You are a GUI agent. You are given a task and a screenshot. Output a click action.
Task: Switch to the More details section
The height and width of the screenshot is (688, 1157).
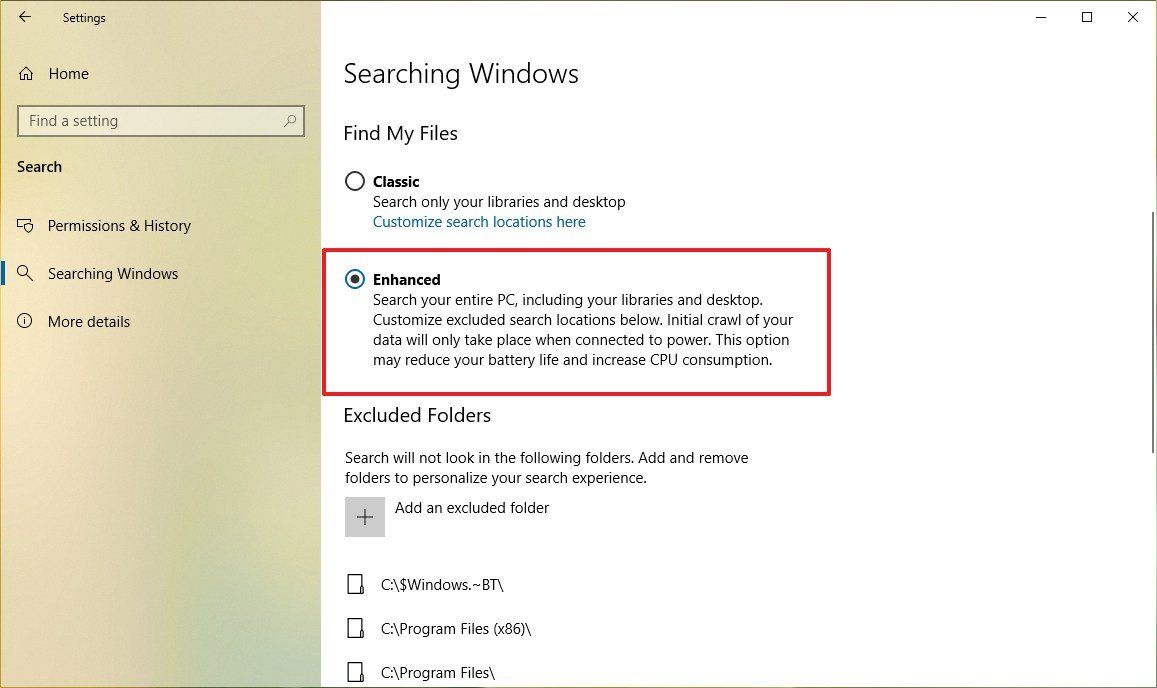[89, 321]
